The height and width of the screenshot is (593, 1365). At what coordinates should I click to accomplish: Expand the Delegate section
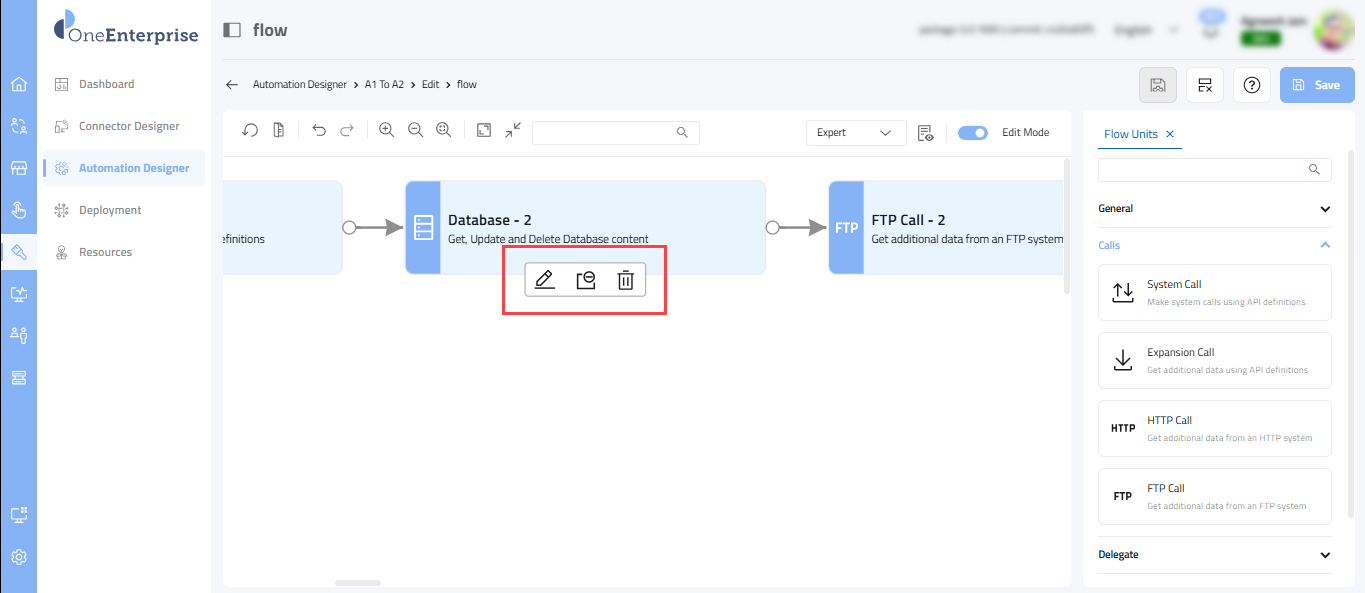pos(1325,555)
